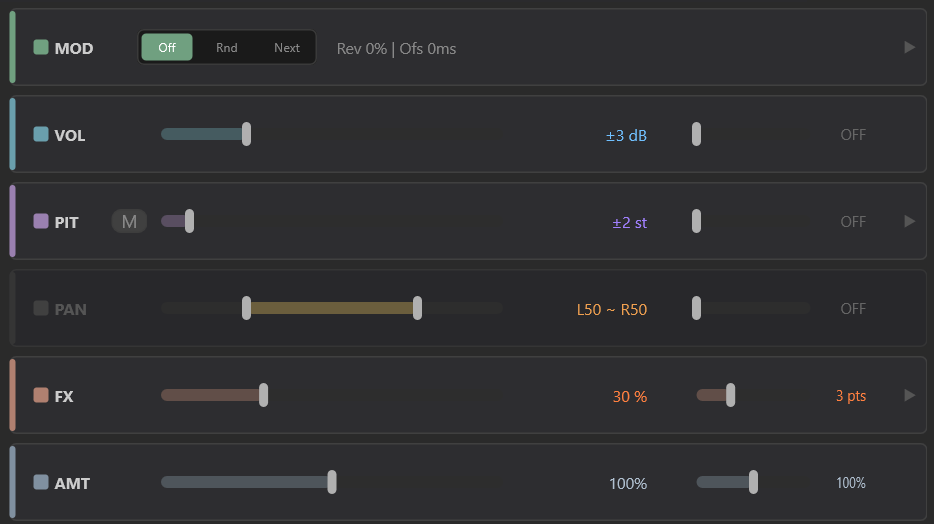Toggle the green MOD enable square

tap(41, 47)
